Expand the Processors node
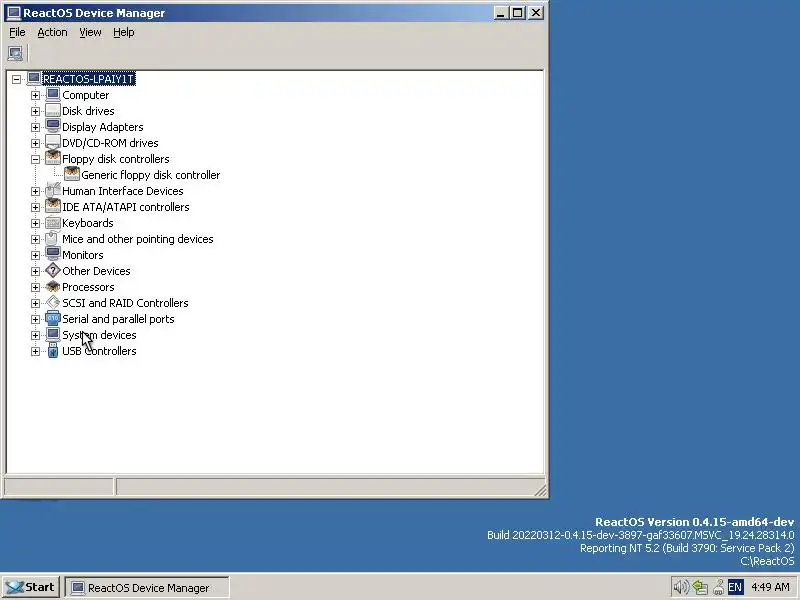Screen dimensions: 800x600 35,287
